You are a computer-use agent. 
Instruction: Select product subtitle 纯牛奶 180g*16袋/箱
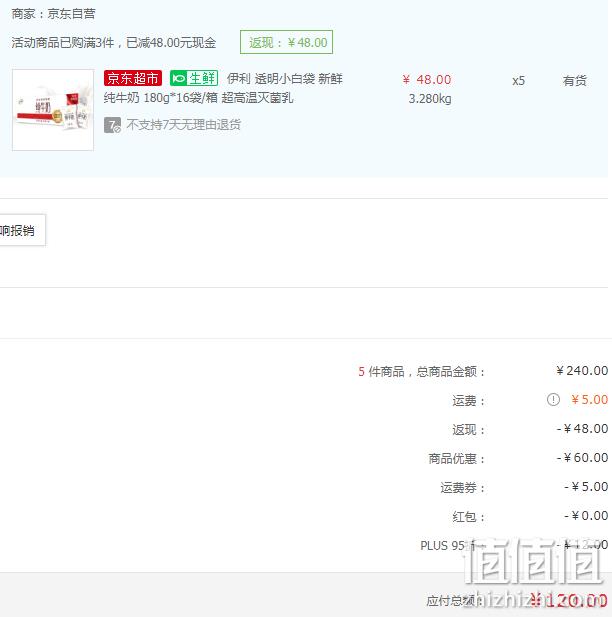pos(161,98)
